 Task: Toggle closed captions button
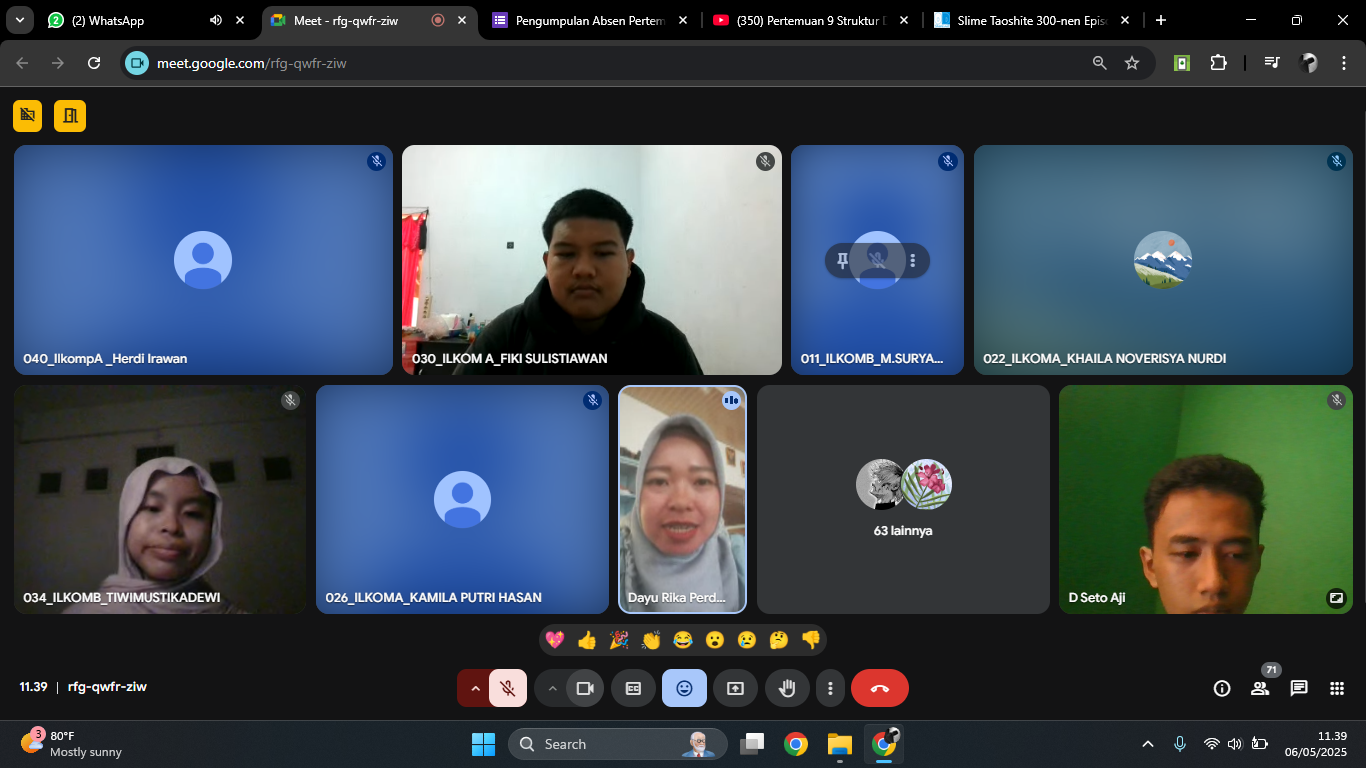(x=633, y=688)
